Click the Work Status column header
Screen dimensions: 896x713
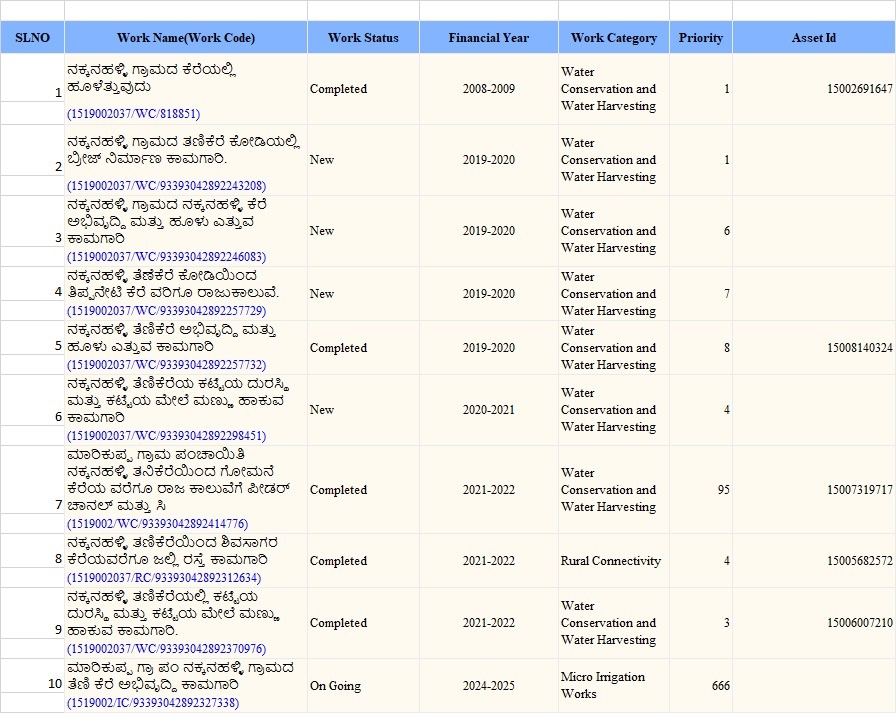pyautogui.click(x=363, y=38)
